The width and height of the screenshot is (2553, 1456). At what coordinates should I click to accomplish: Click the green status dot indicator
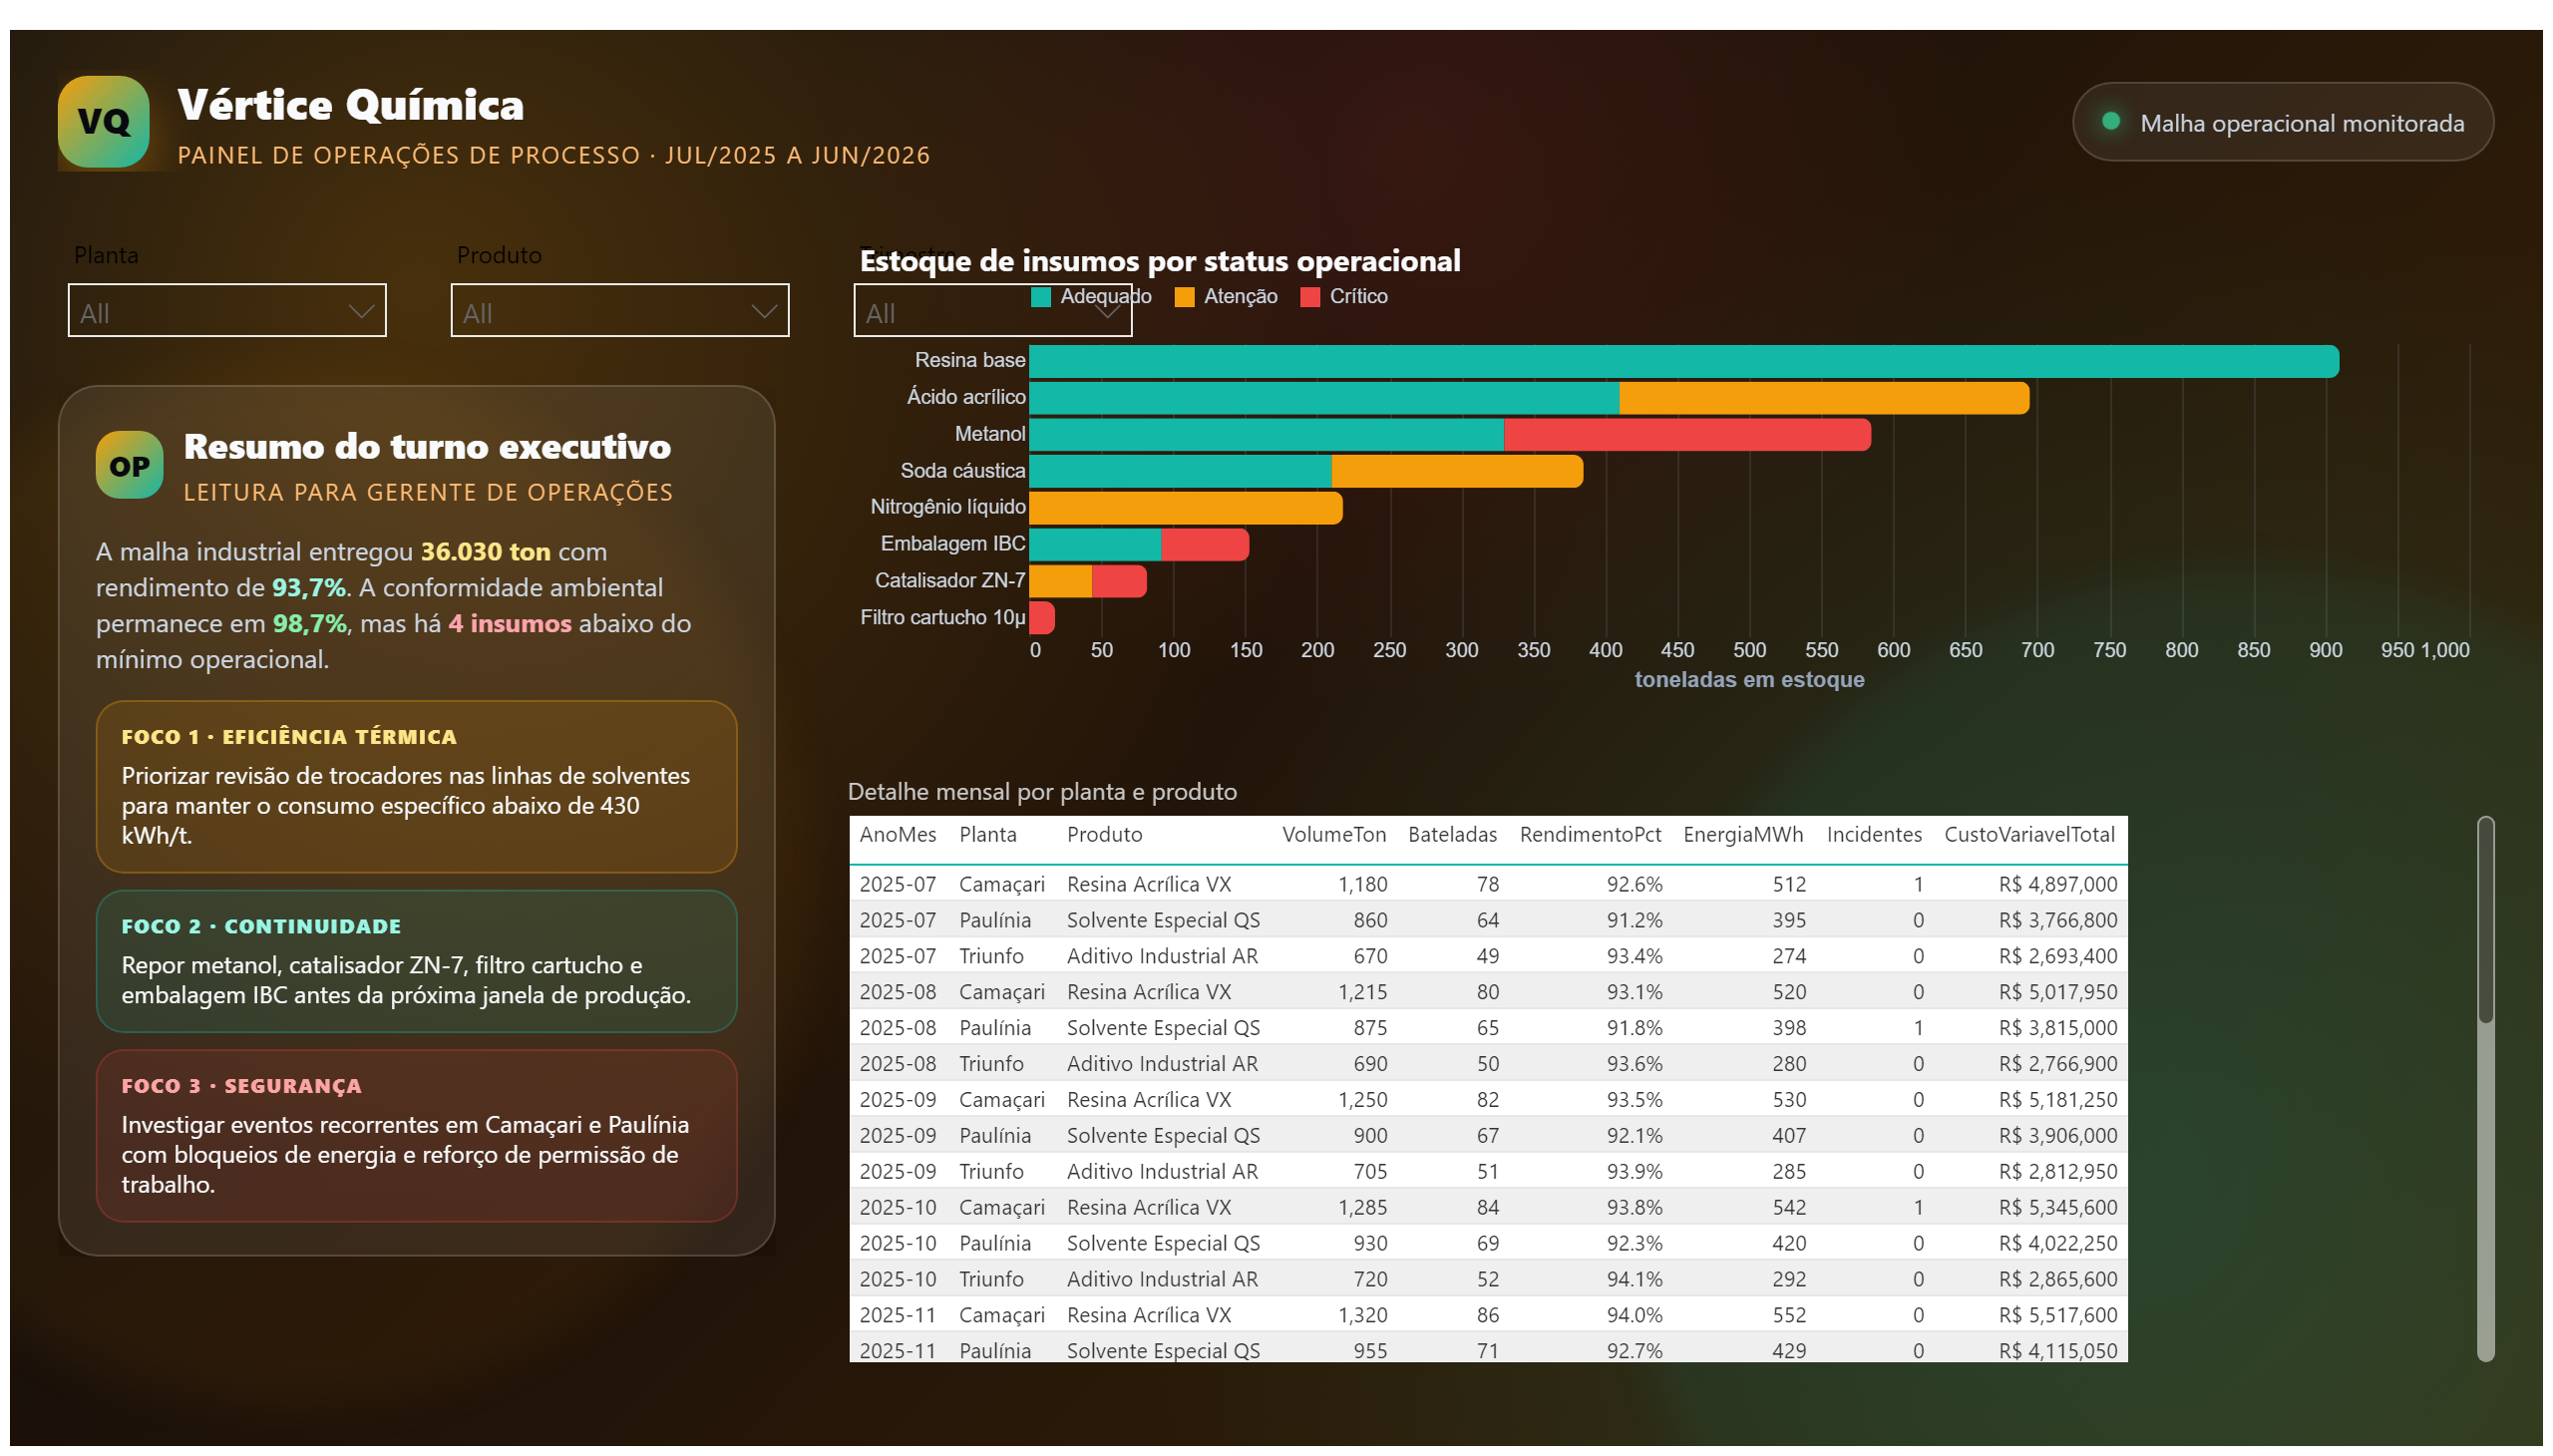click(x=2111, y=122)
